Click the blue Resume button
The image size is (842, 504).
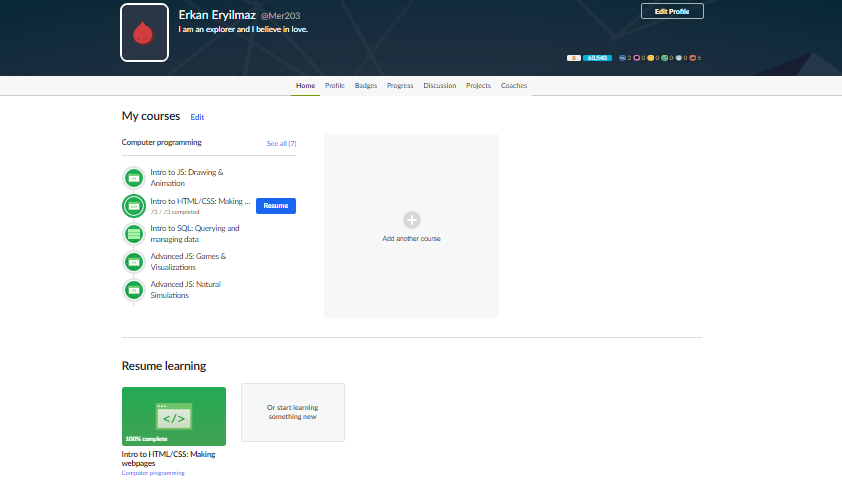[x=276, y=206]
